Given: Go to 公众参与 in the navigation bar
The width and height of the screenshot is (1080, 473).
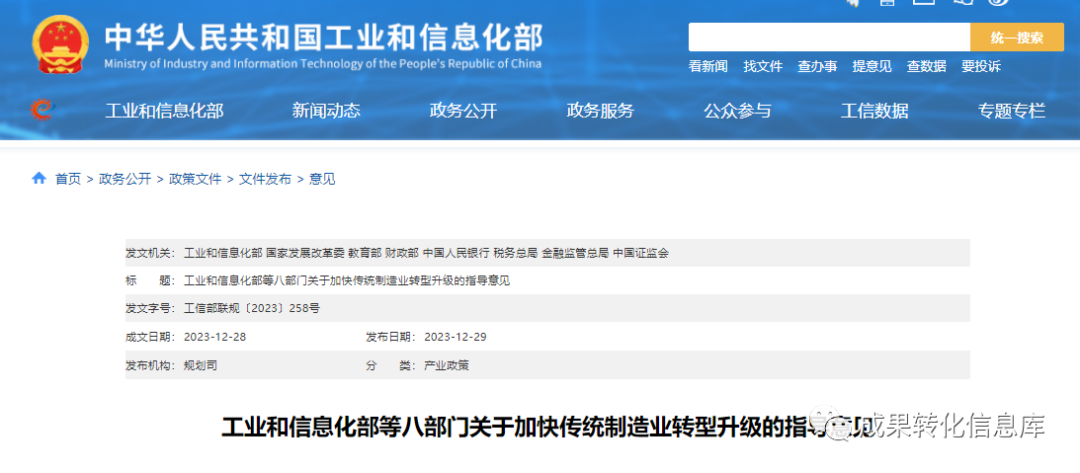Looking at the screenshot, I should click(737, 111).
